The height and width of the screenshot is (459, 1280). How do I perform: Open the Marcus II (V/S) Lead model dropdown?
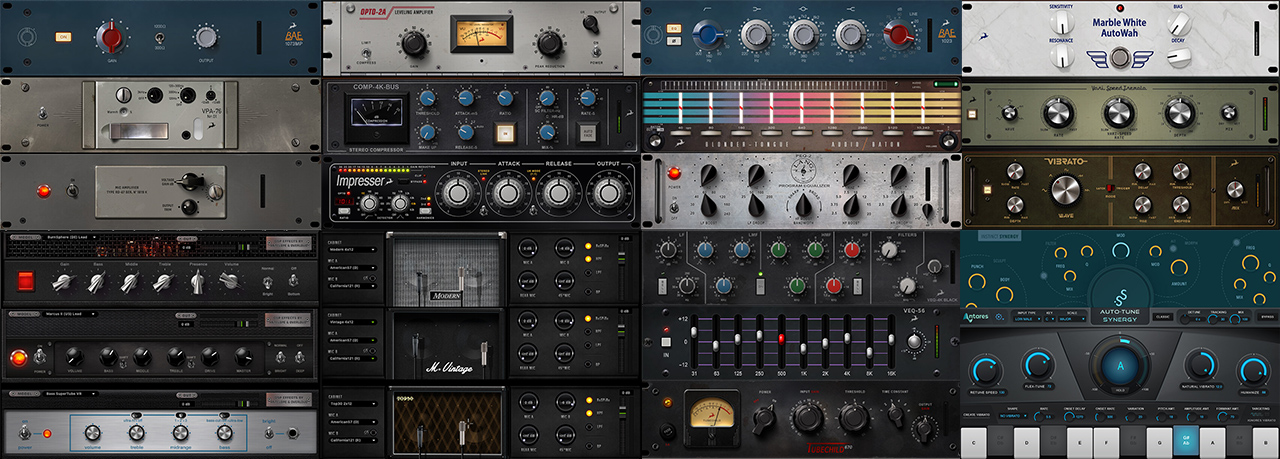[70, 314]
